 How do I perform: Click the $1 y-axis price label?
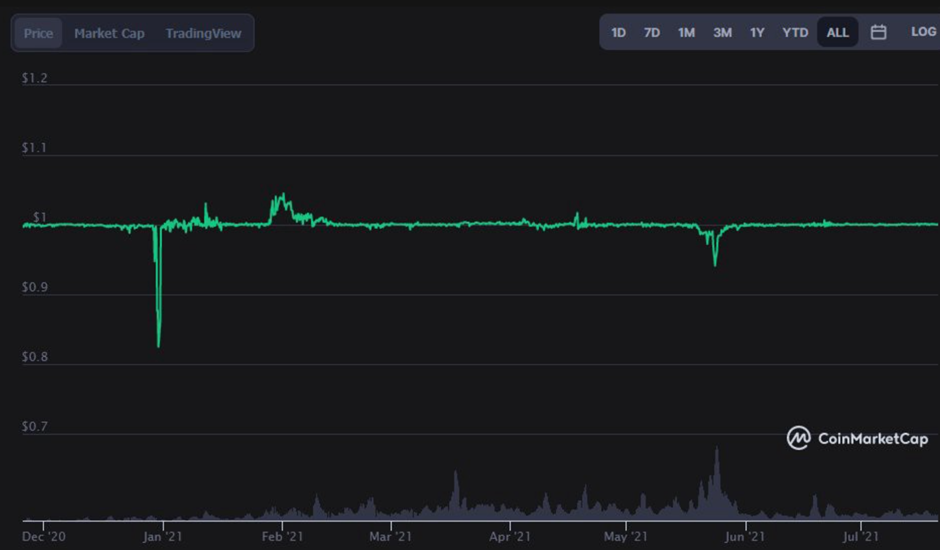(40, 217)
